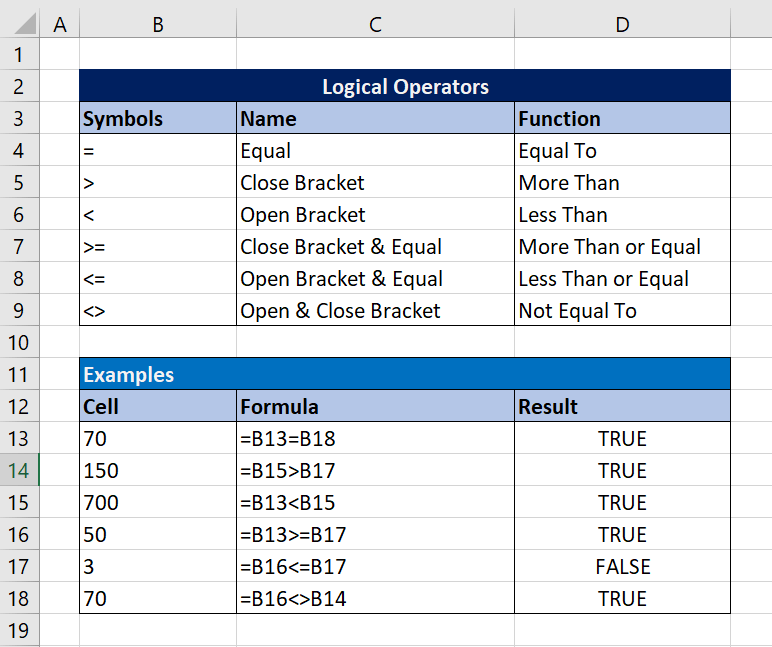Image resolution: width=772 pixels, height=647 pixels.
Task: Click the >= symbol cell
Action: click(157, 247)
